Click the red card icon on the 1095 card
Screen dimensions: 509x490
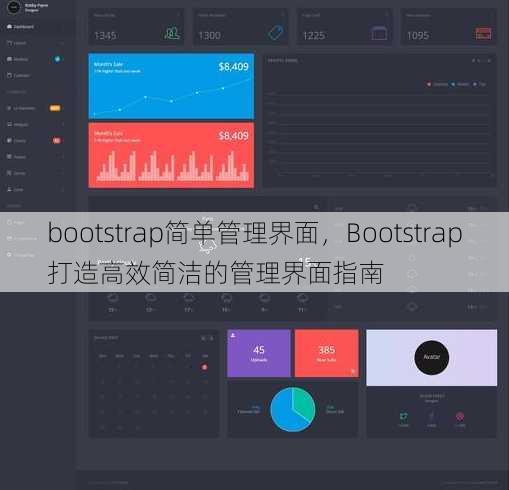(x=483, y=33)
